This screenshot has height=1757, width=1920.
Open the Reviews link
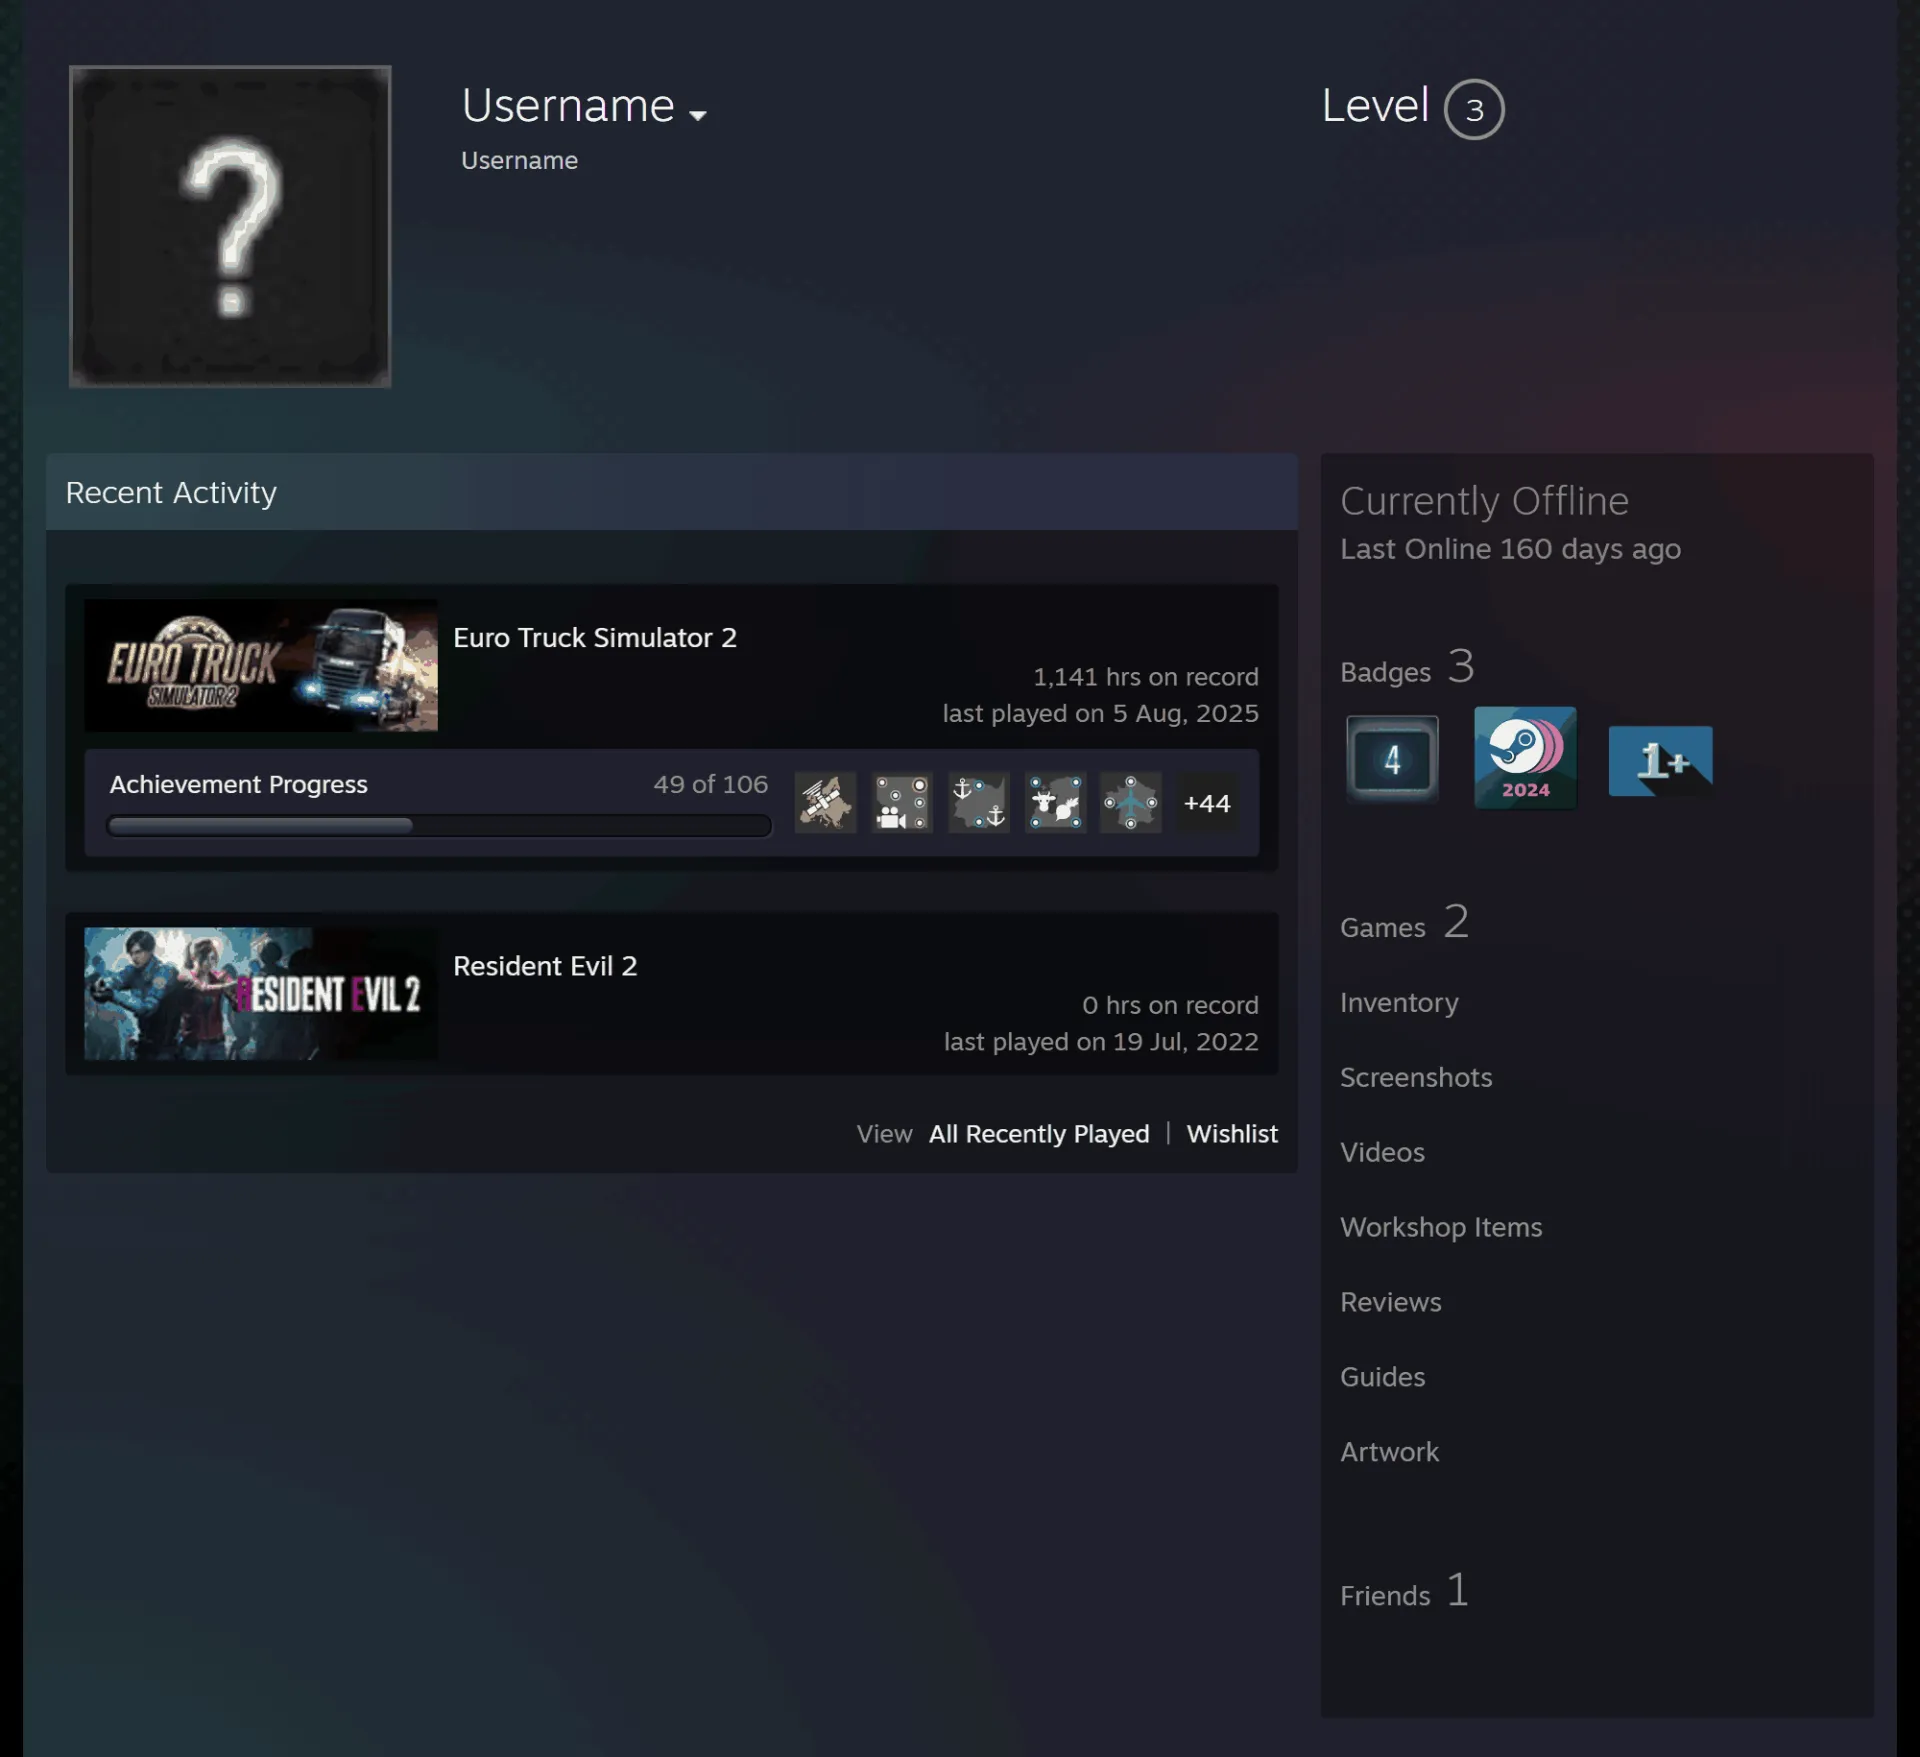tap(1391, 1302)
